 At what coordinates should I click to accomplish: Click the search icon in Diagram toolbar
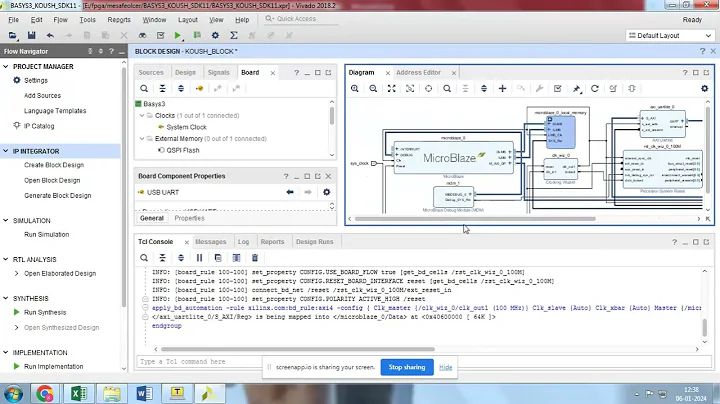point(447,89)
